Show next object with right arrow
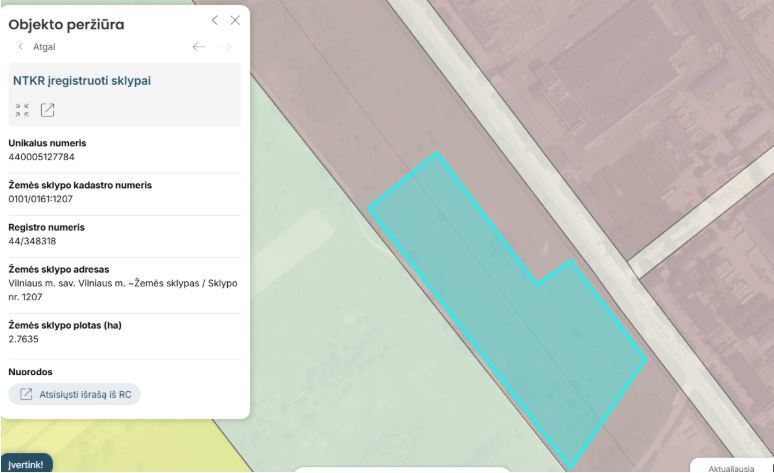This screenshot has width=774, height=473. tap(226, 47)
